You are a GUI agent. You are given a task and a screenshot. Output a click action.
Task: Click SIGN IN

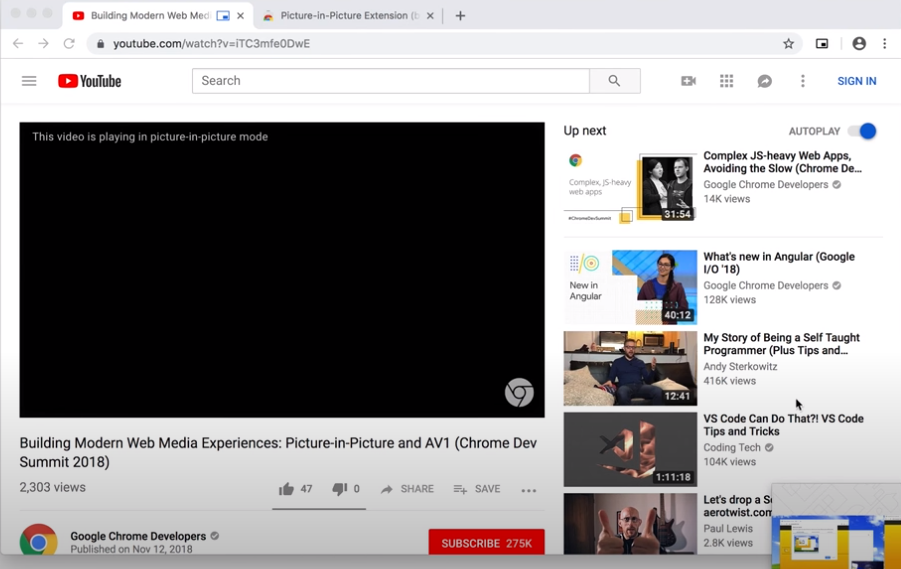pyautogui.click(x=857, y=81)
